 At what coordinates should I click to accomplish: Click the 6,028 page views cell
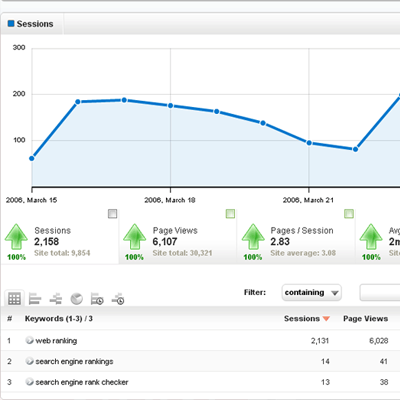[x=379, y=341]
